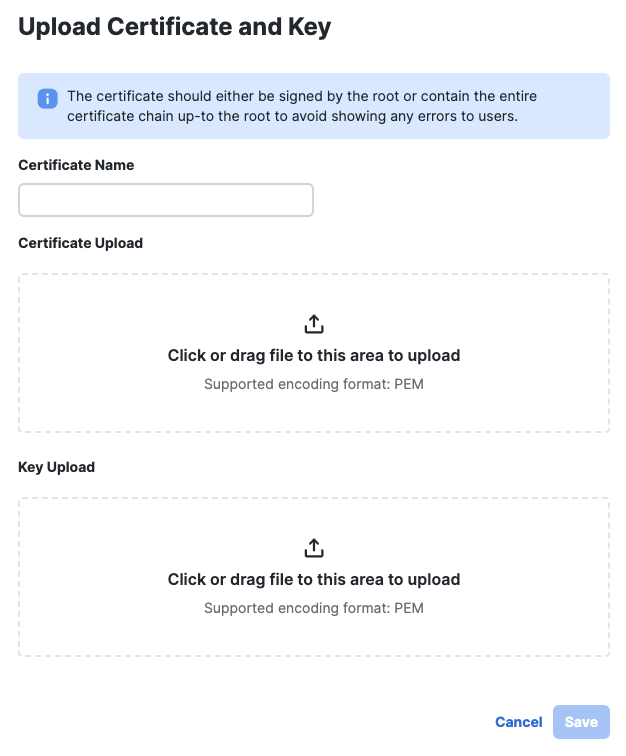Screen dimensions: 626x756
Task: Cancel the certificate upload dialog
Action: tap(518, 722)
